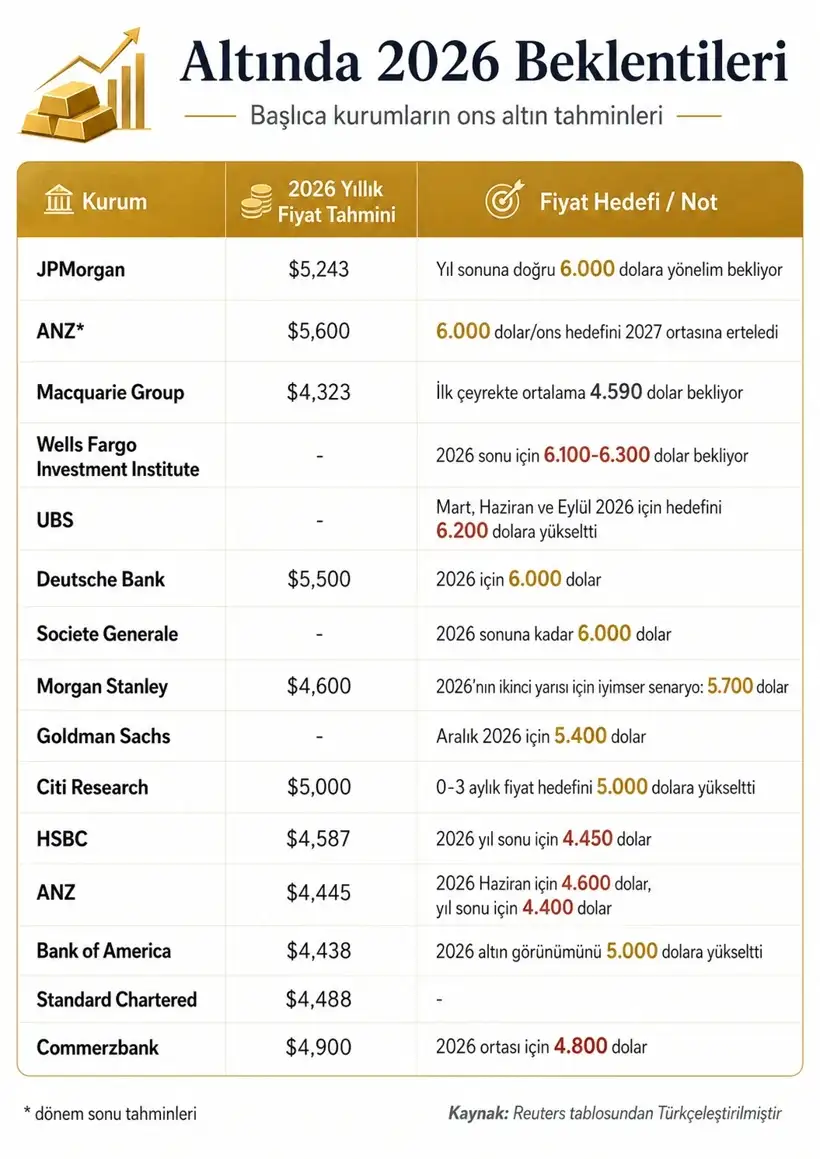Click Wells Fargo Investment Institute name
Image resolution: width=820 pixels, height=1159 pixels.
coord(118,456)
